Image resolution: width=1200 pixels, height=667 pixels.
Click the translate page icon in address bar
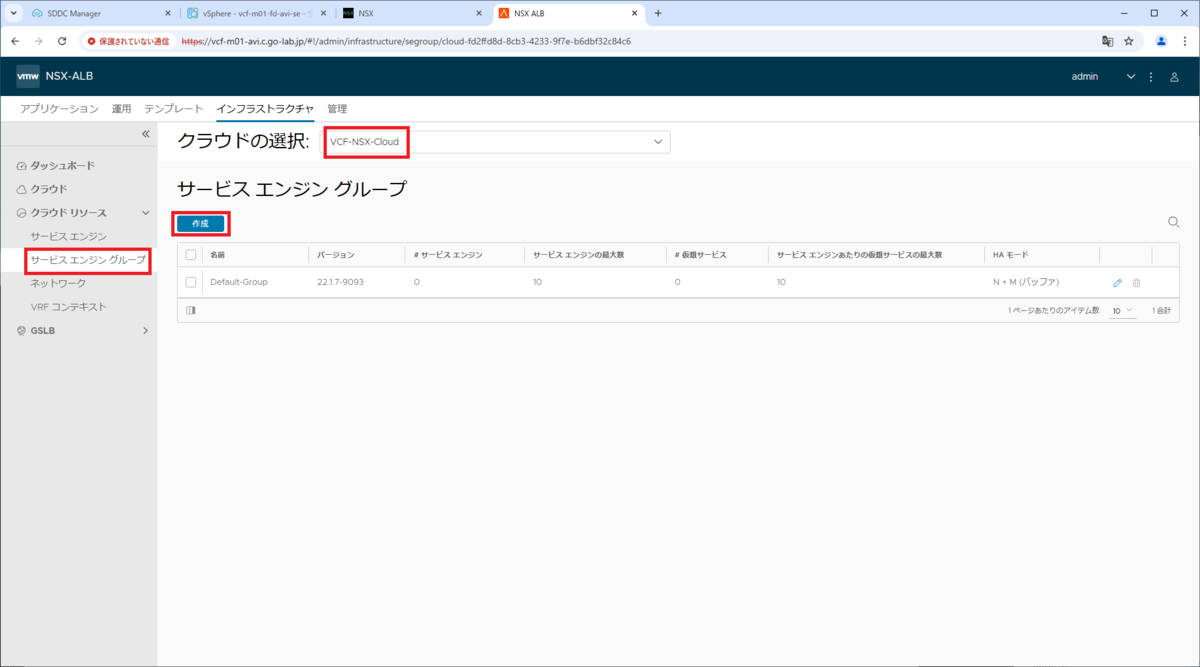tap(1107, 42)
